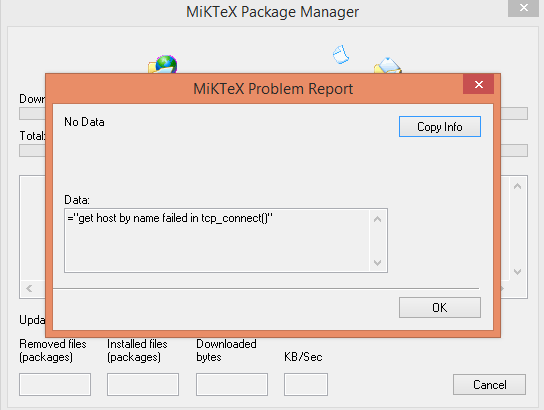Click the flying paper sheet icon
The image size is (544, 410).
pos(341,54)
